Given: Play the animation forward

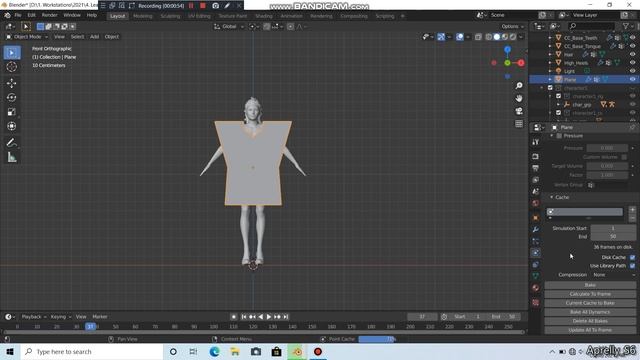Looking at the screenshot, I should click(x=269, y=317).
